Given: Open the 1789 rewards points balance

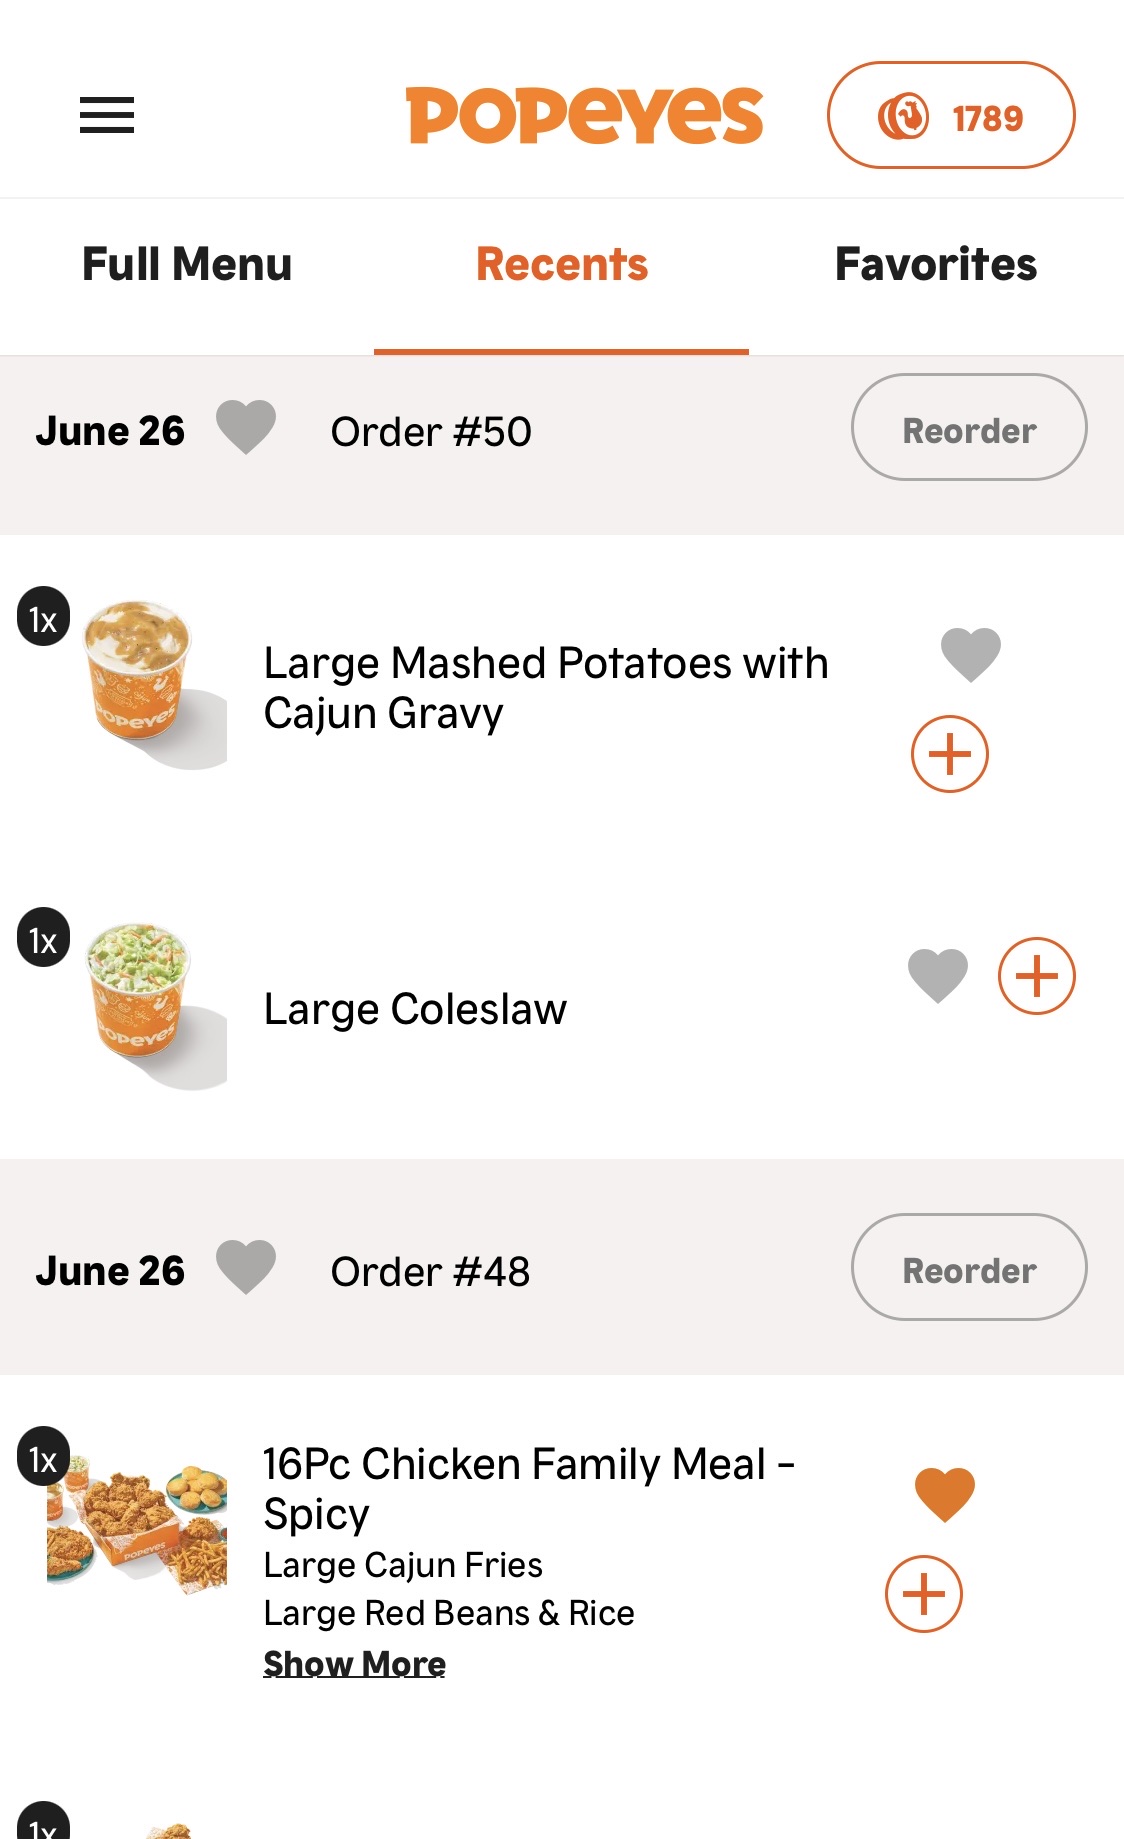Looking at the screenshot, I should point(950,116).
